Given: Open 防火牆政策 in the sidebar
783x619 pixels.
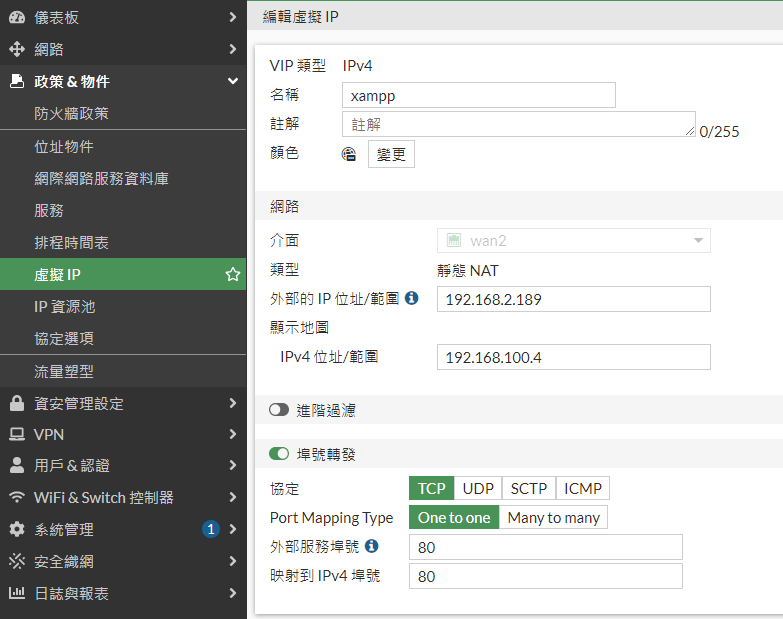Looking at the screenshot, I should coord(72,114).
